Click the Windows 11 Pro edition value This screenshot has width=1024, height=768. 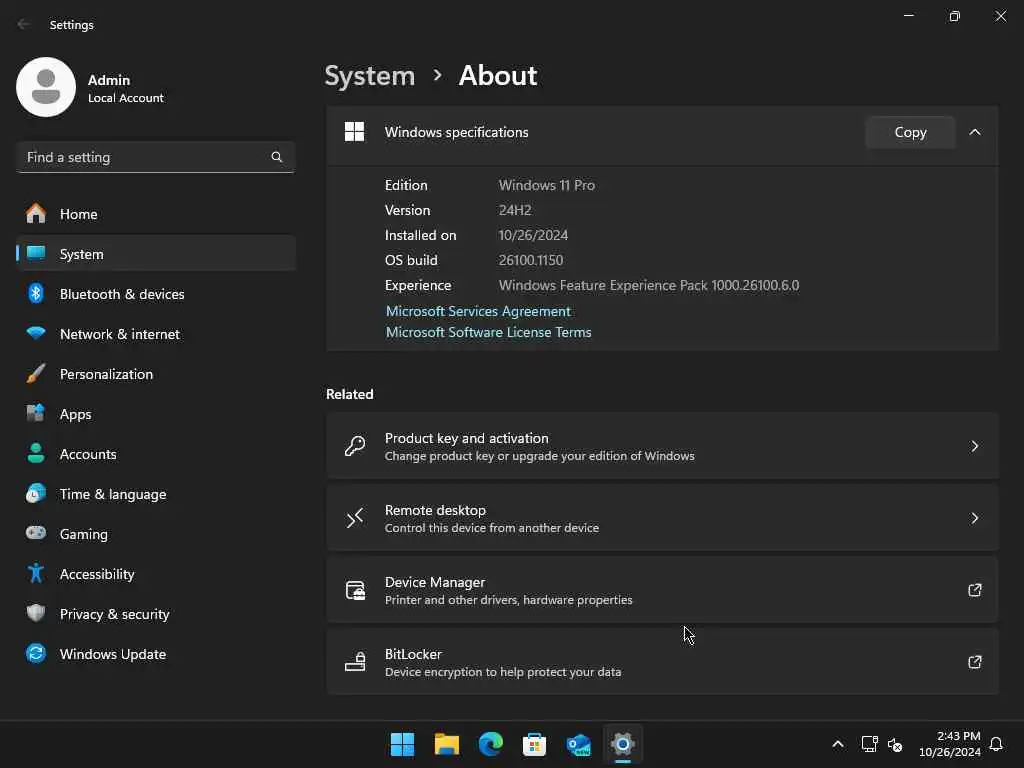(x=547, y=185)
